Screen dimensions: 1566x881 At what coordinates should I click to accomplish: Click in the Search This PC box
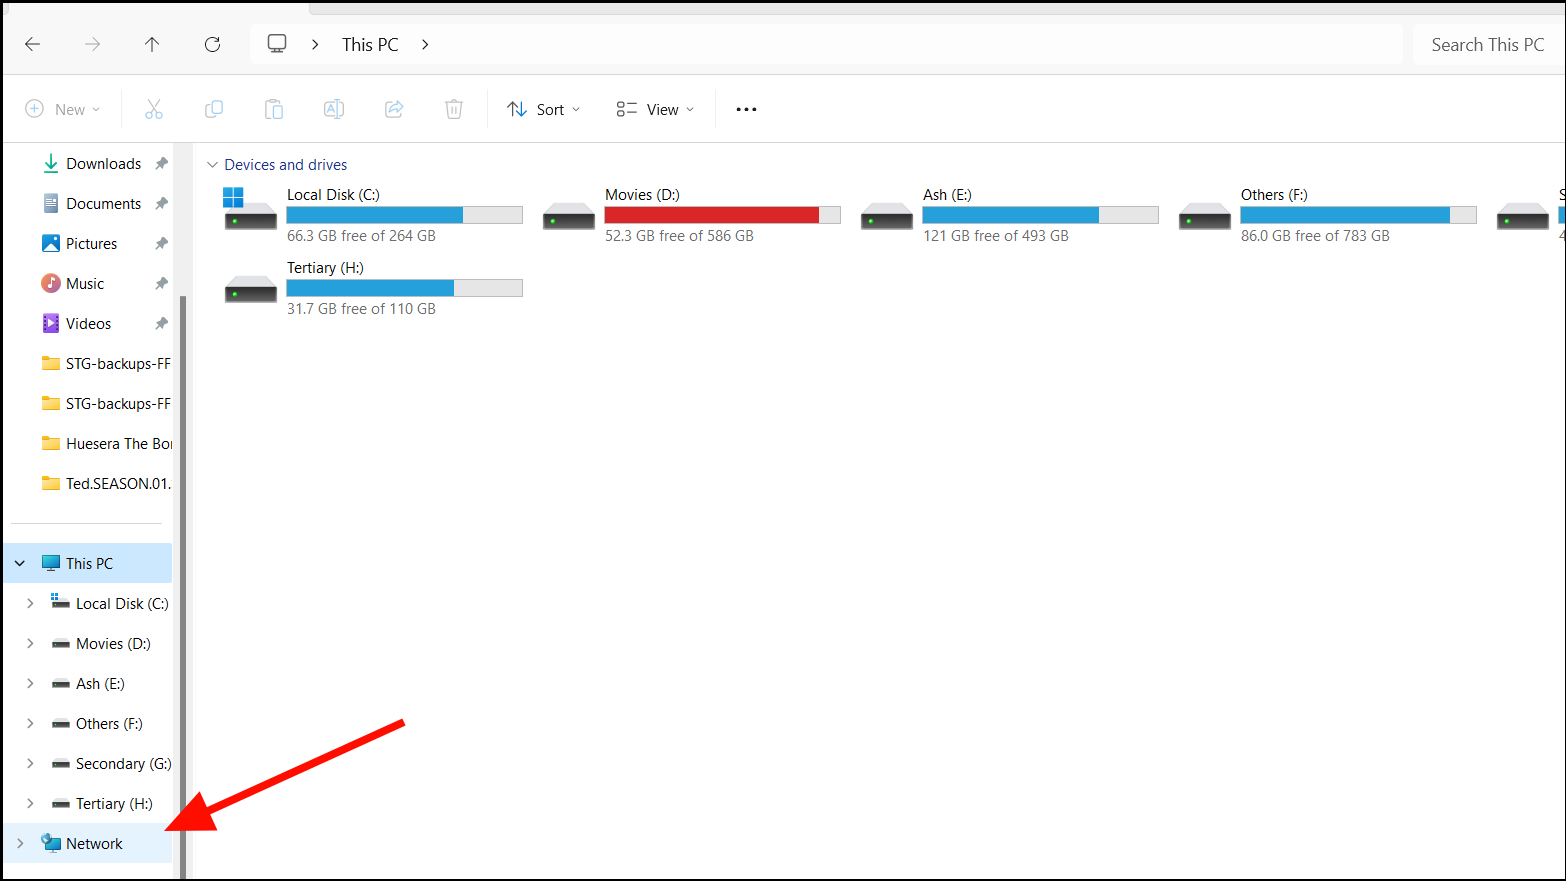(1487, 44)
